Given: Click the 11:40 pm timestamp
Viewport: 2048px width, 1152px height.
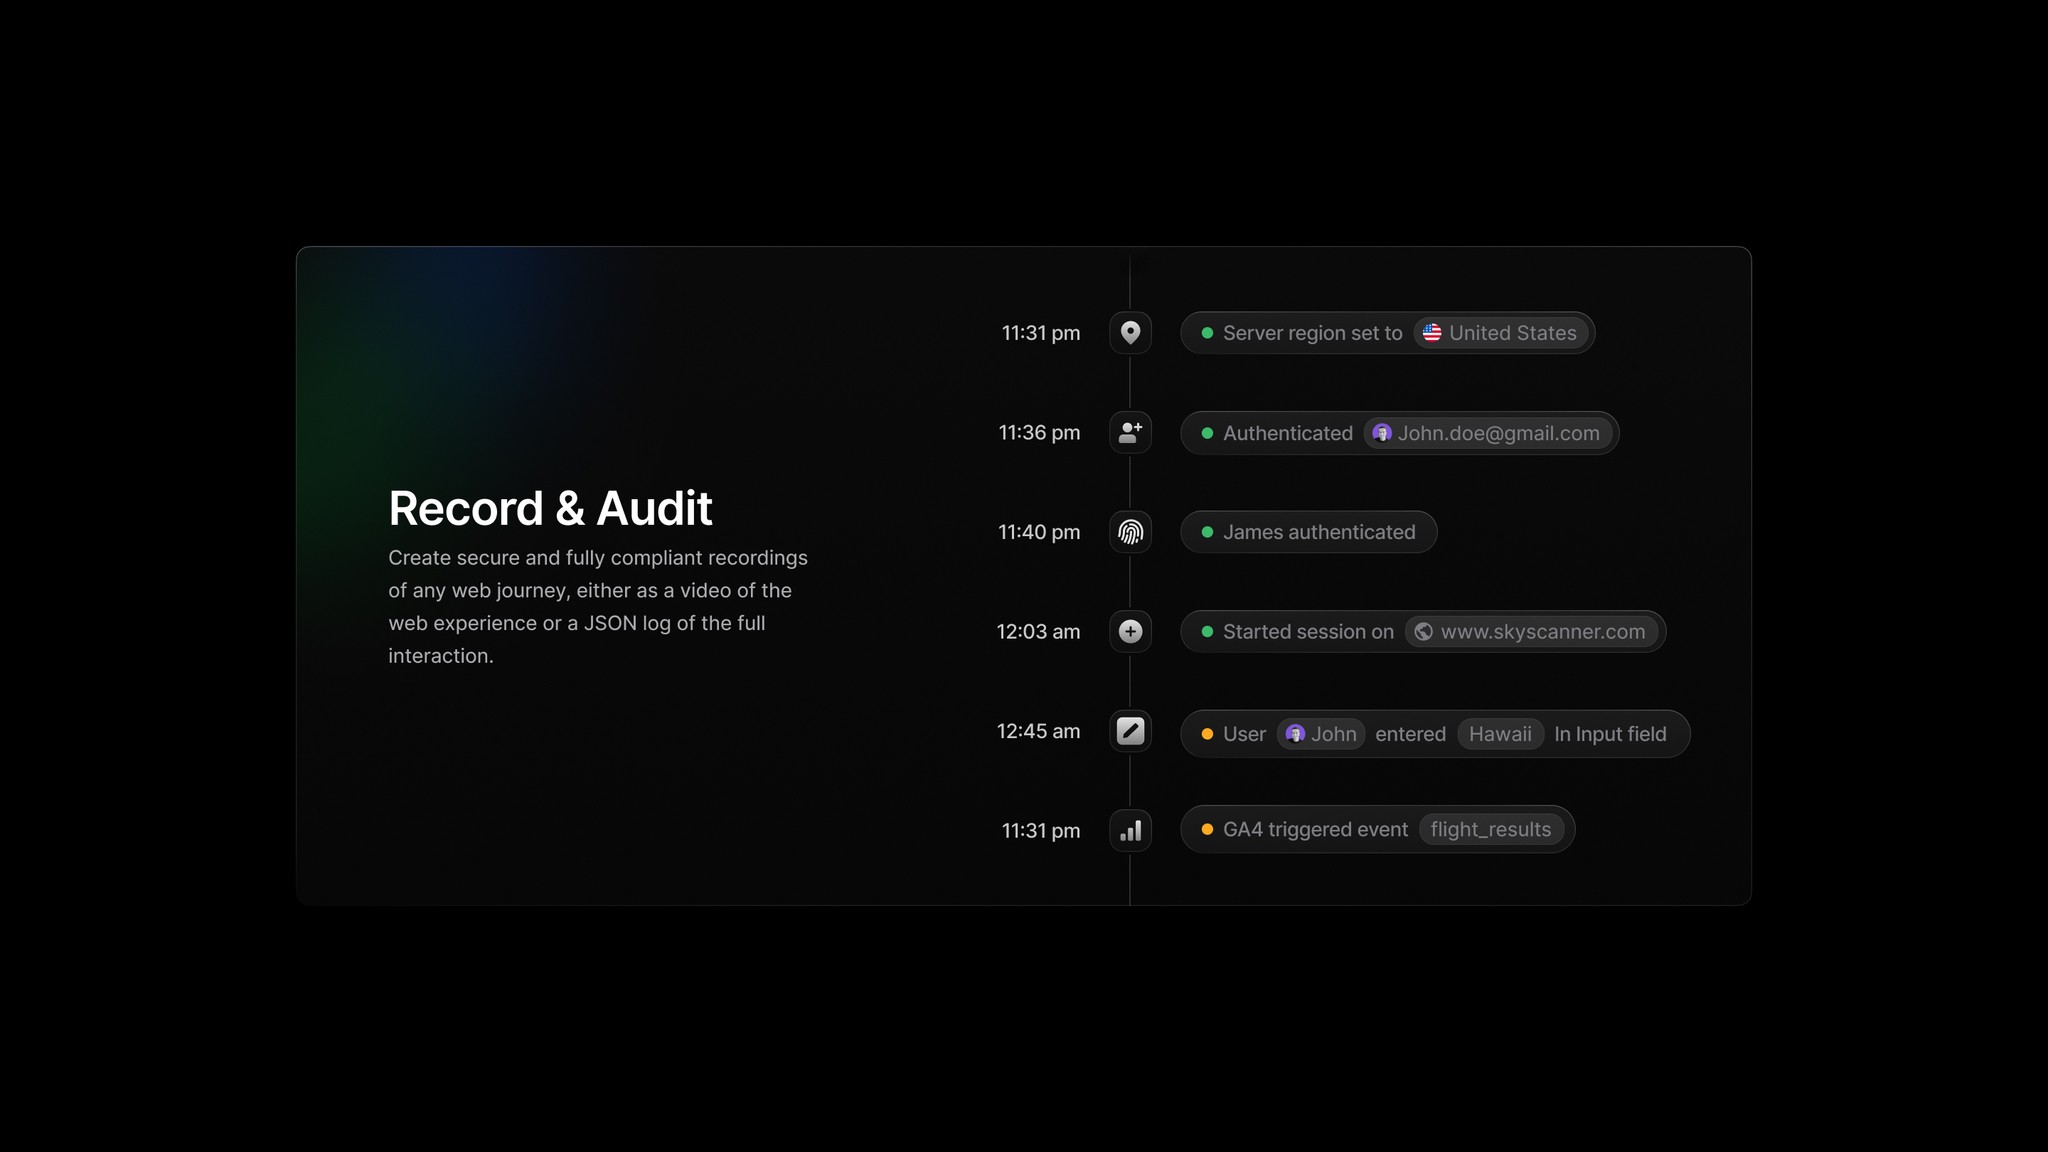Looking at the screenshot, I should point(1039,532).
